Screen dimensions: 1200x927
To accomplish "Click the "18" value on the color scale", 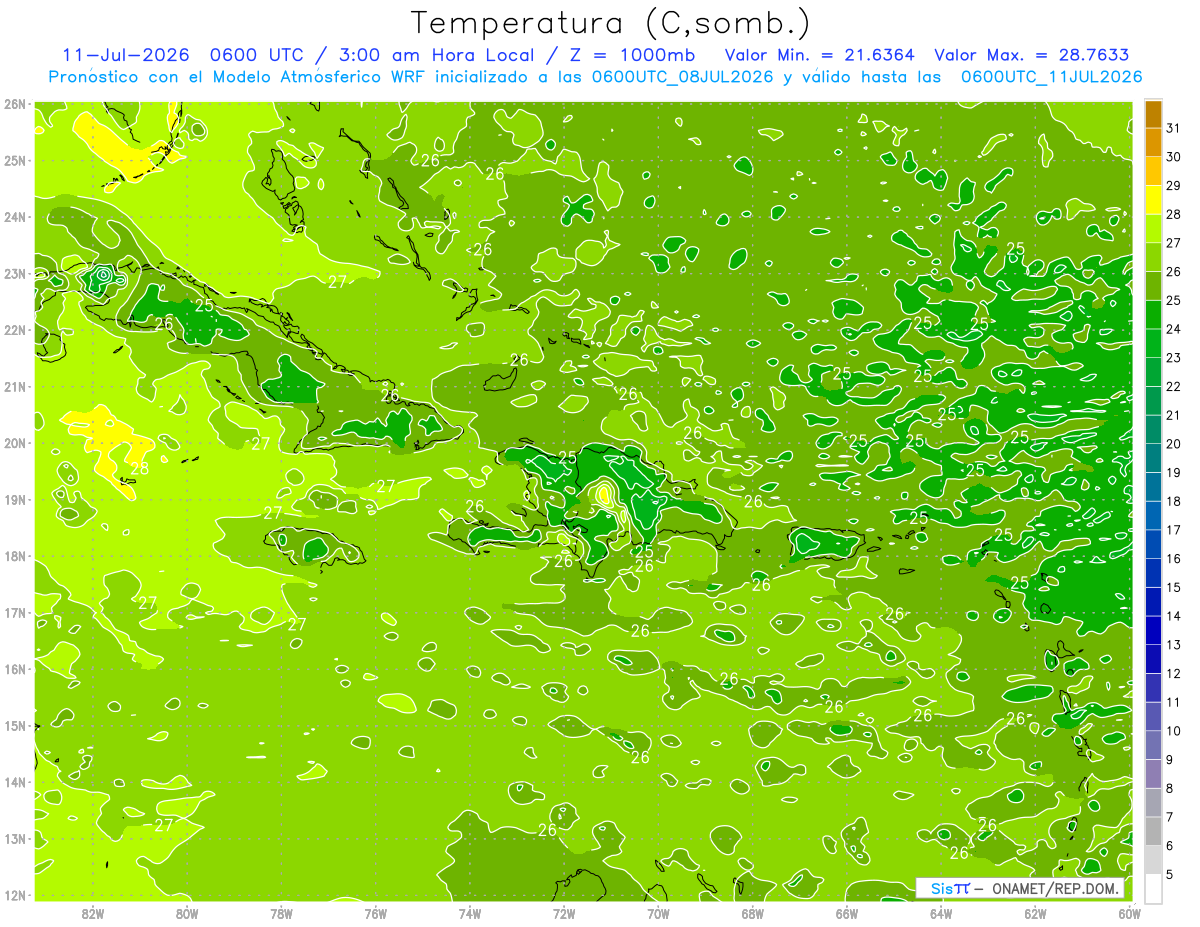I will tap(1173, 501).
